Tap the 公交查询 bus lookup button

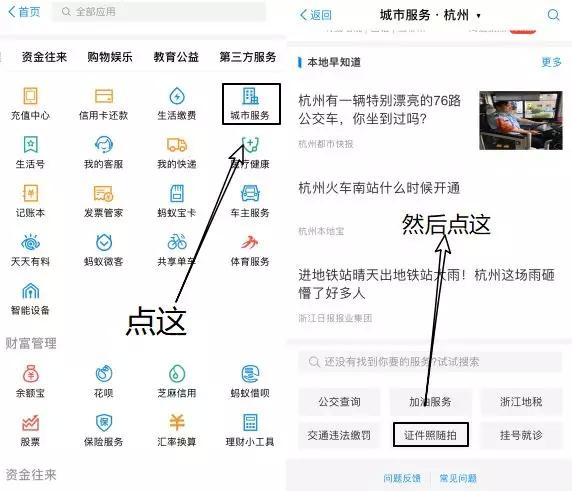point(340,402)
